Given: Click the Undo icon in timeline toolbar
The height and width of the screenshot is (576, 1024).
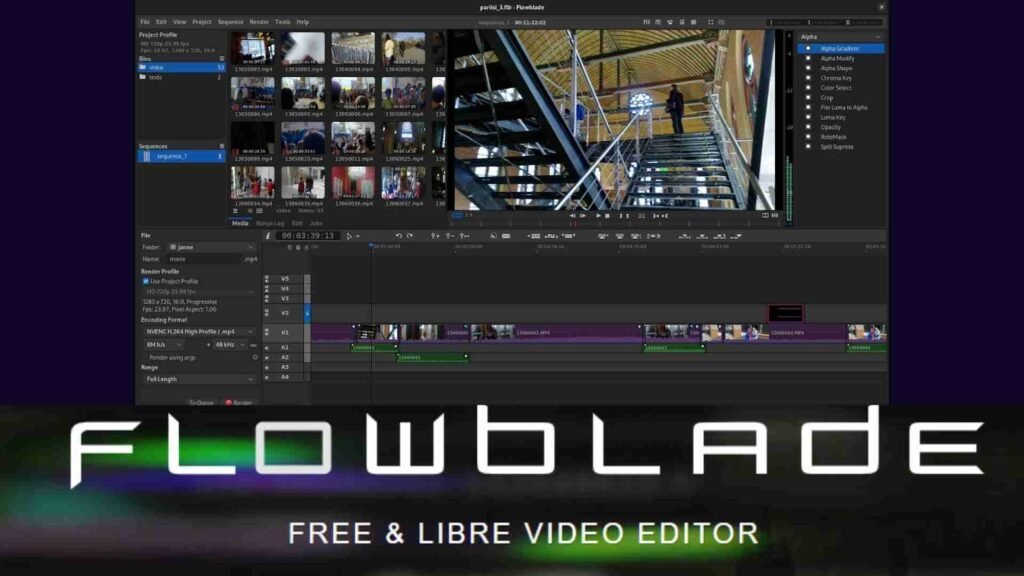Looking at the screenshot, I should pos(398,236).
